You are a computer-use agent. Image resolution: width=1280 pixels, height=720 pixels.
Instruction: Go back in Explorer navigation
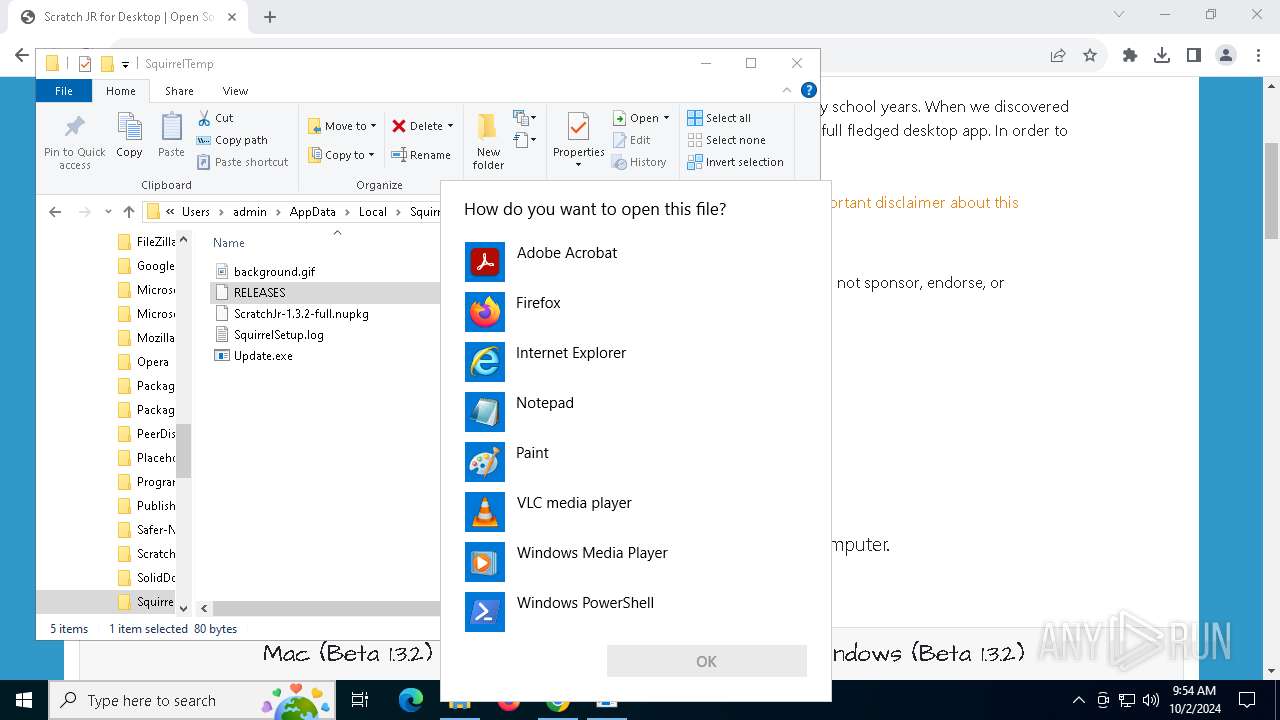click(x=55, y=212)
